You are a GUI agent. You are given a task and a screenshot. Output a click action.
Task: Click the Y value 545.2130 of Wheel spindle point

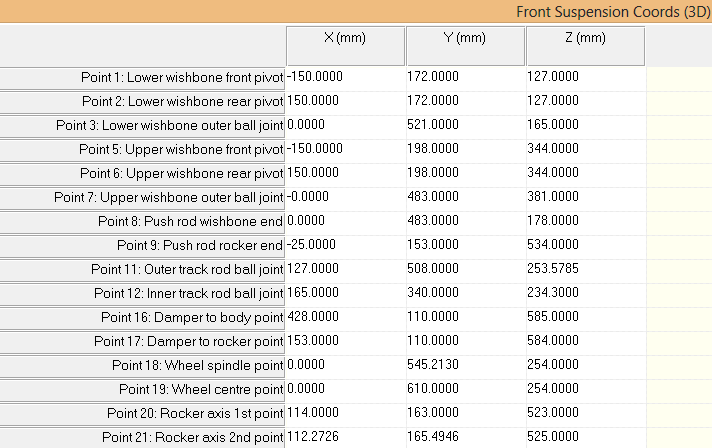click(x=464, y=365)
